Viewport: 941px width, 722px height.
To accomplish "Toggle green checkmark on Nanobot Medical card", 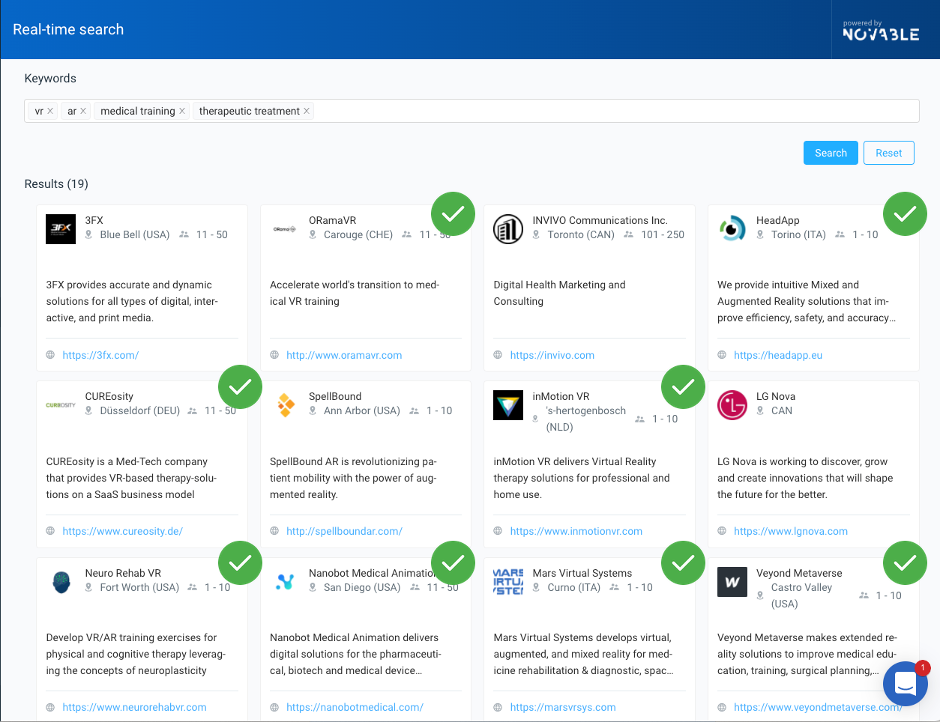I will coord(453,563).
